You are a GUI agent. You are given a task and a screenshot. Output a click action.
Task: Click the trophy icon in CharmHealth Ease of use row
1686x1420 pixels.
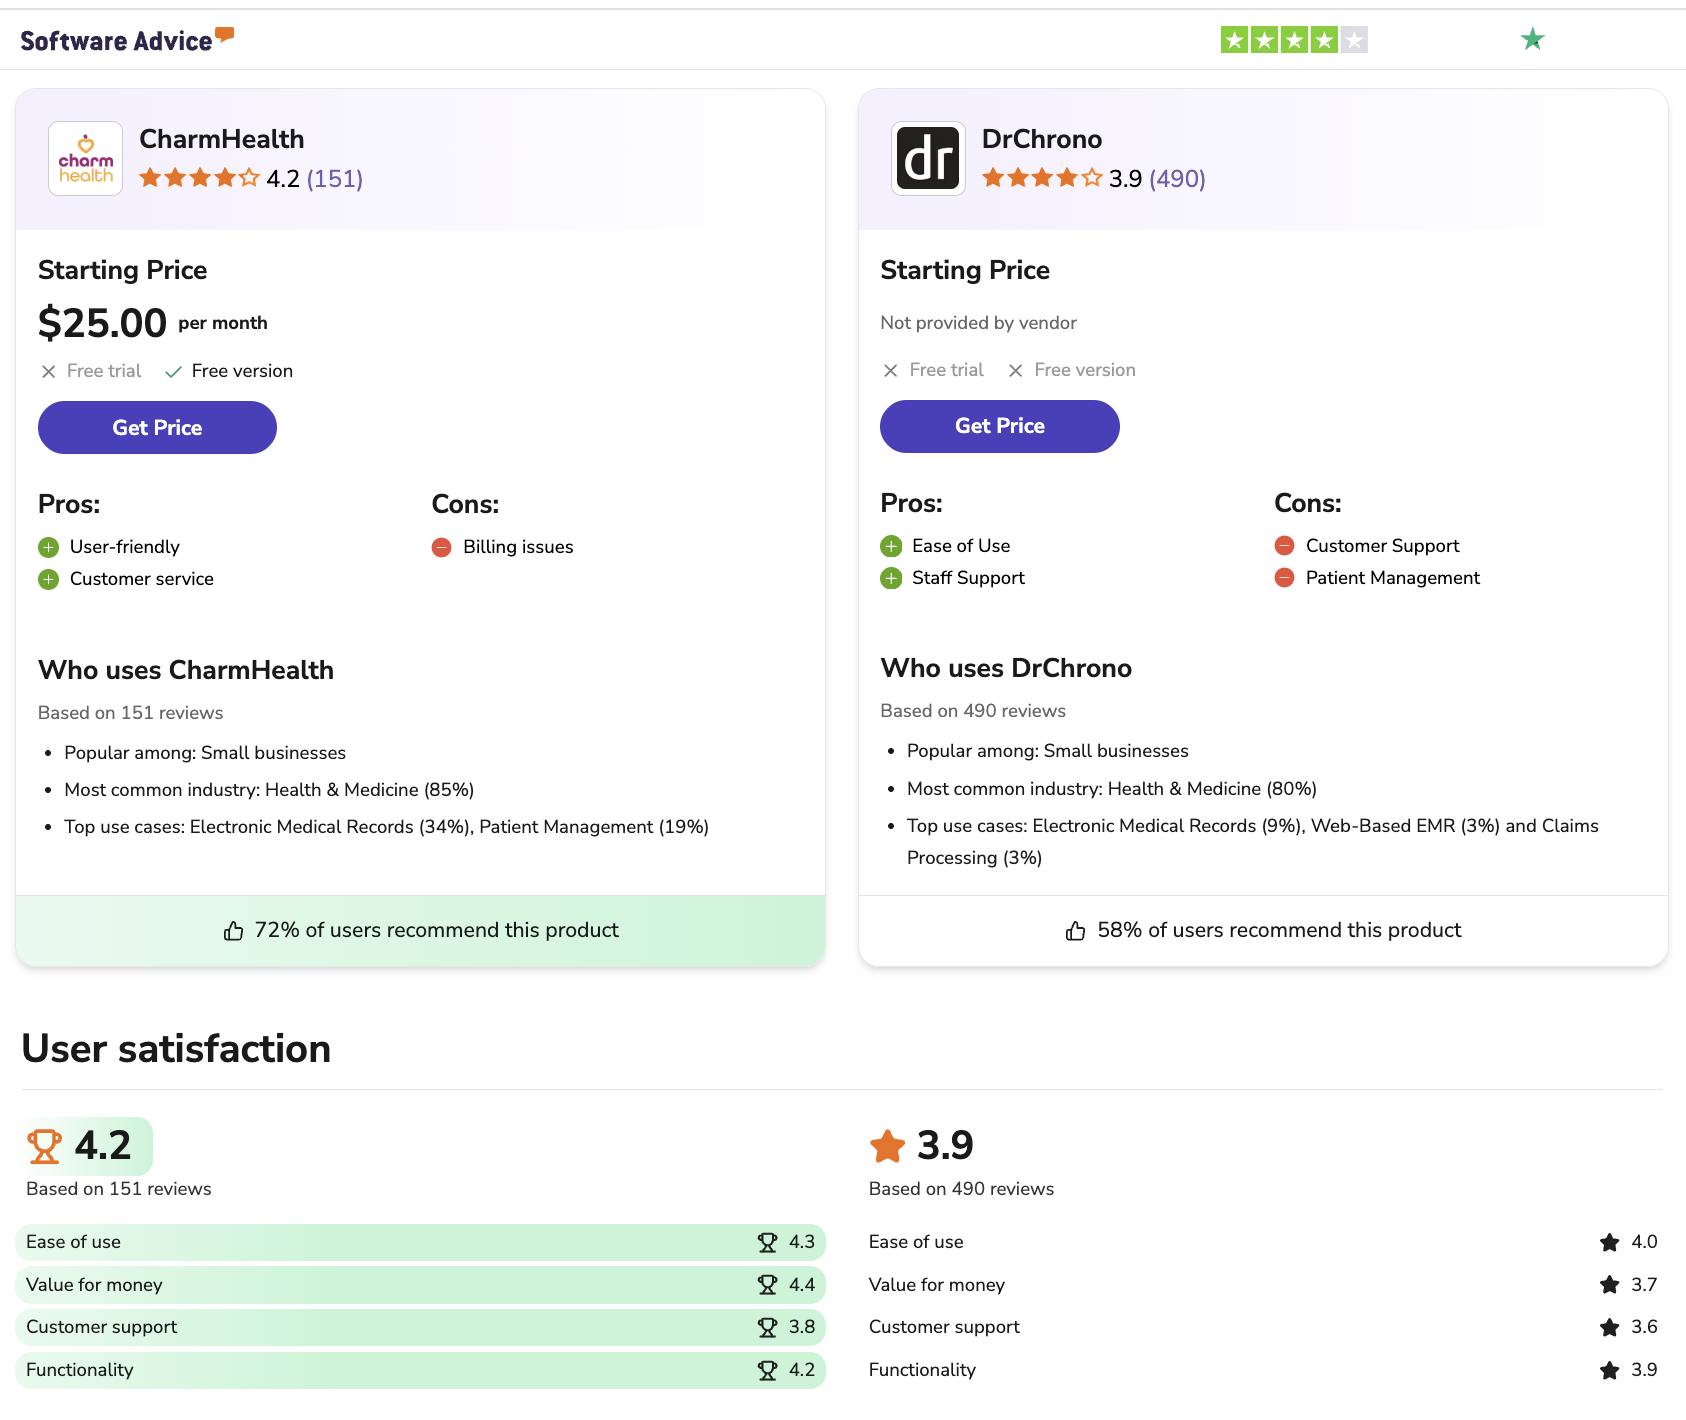(x=768, y=1243)
